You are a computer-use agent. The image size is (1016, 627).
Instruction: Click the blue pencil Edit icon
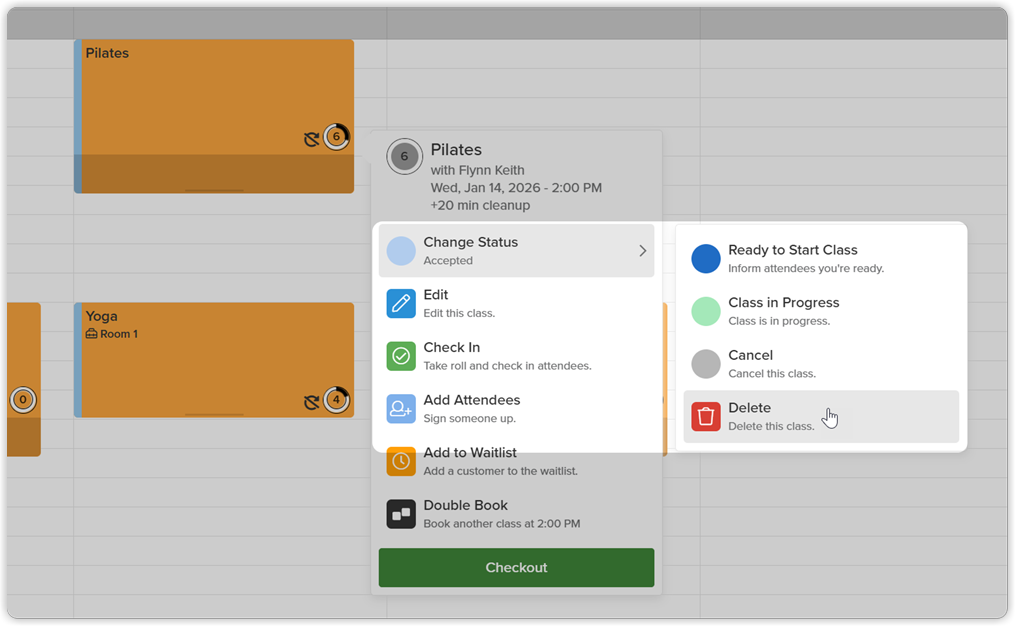pyautogui.click(x=401, y=304)
